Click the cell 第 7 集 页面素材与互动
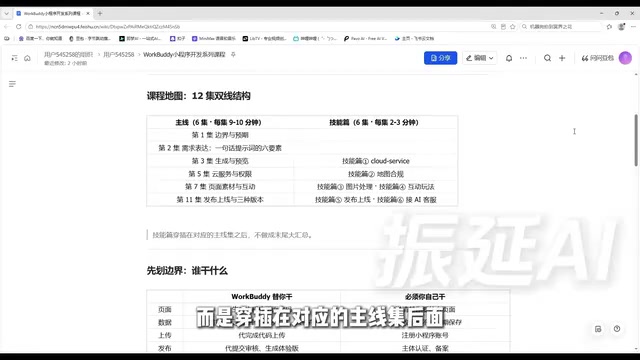 click(220, 187)
